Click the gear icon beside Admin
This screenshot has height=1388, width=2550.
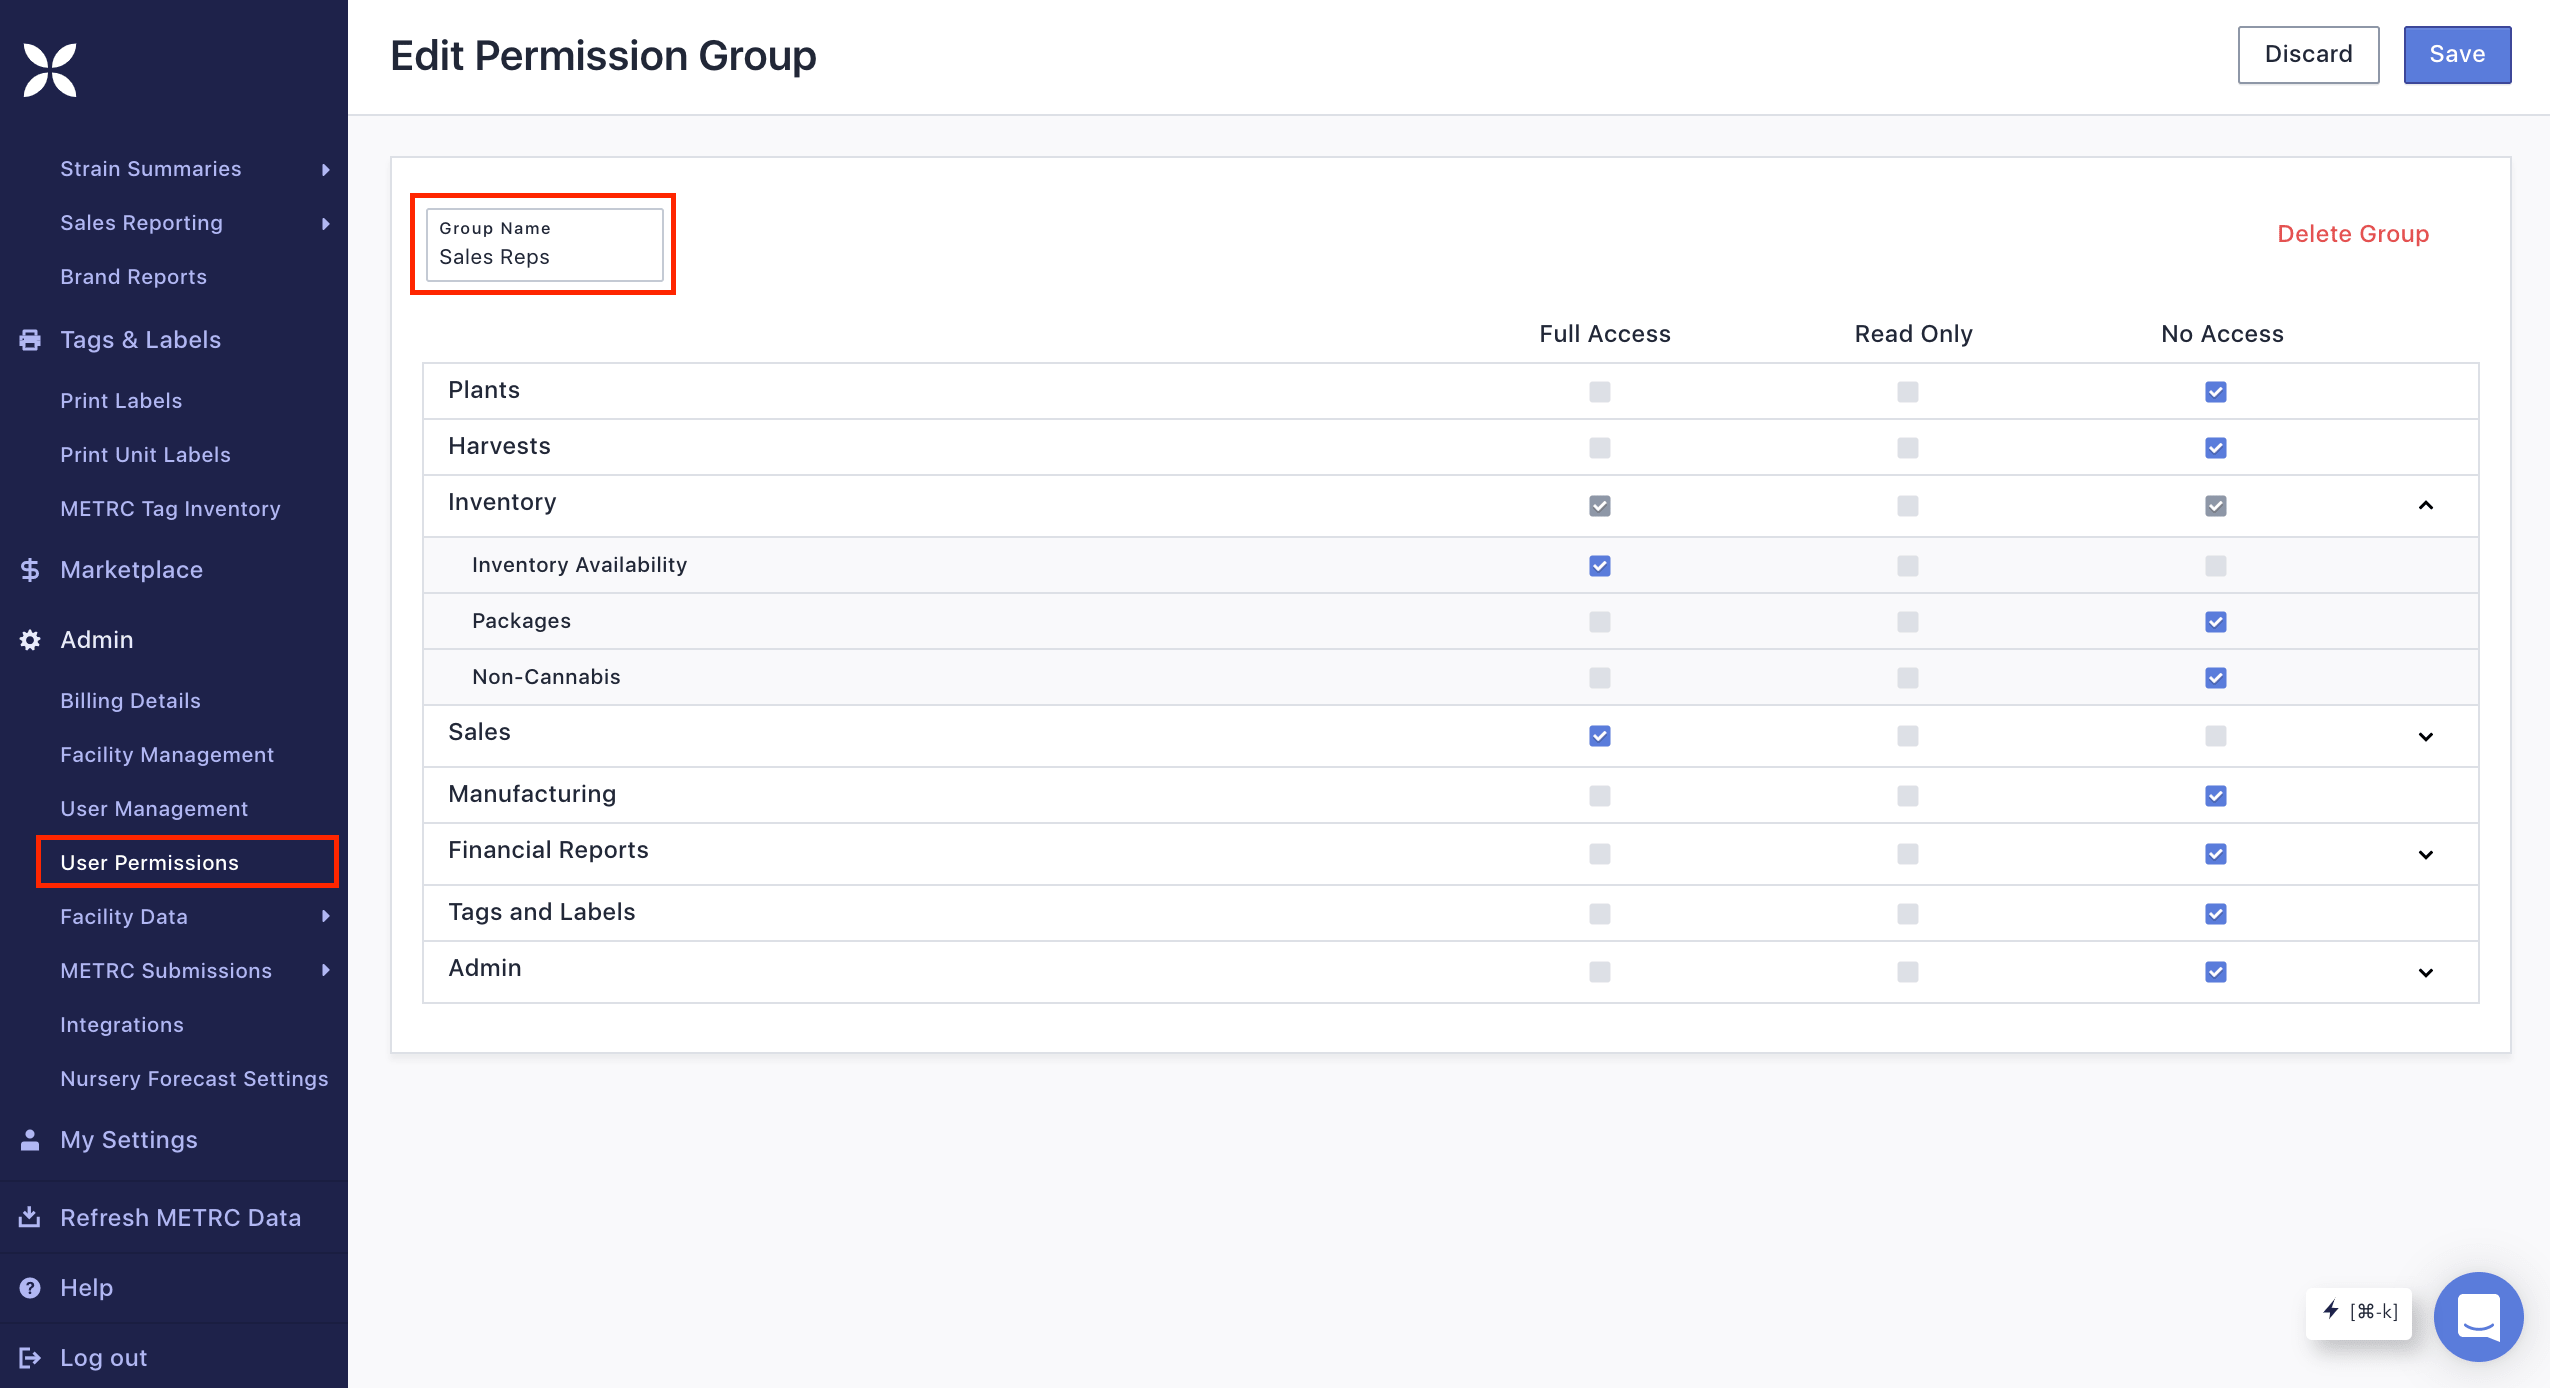29,639
